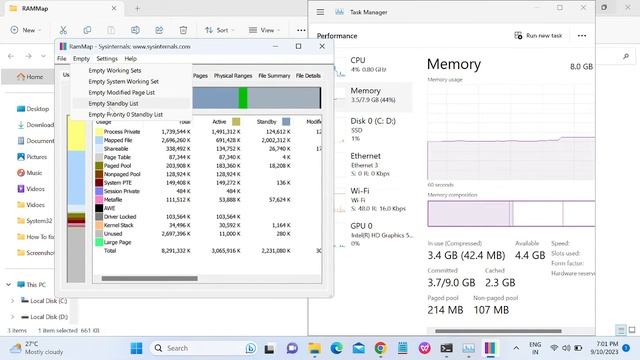Go back in File Explorer
The image size is (640, 360).
pos(11,56)
